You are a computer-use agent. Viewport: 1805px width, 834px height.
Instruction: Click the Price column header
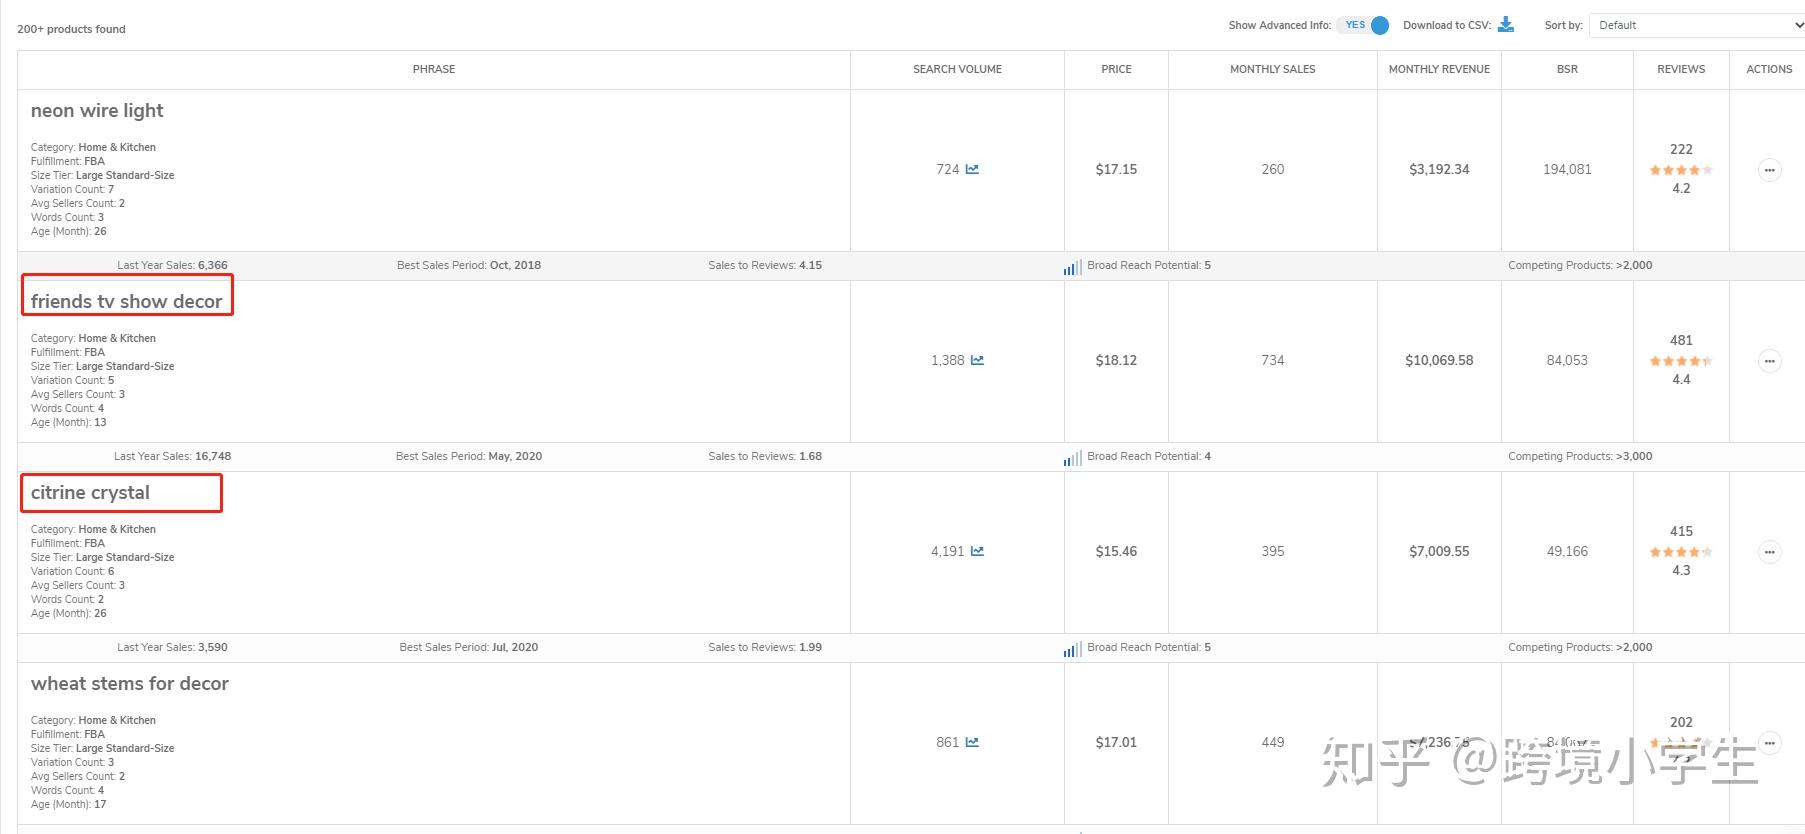click(x=1116, y=69)
